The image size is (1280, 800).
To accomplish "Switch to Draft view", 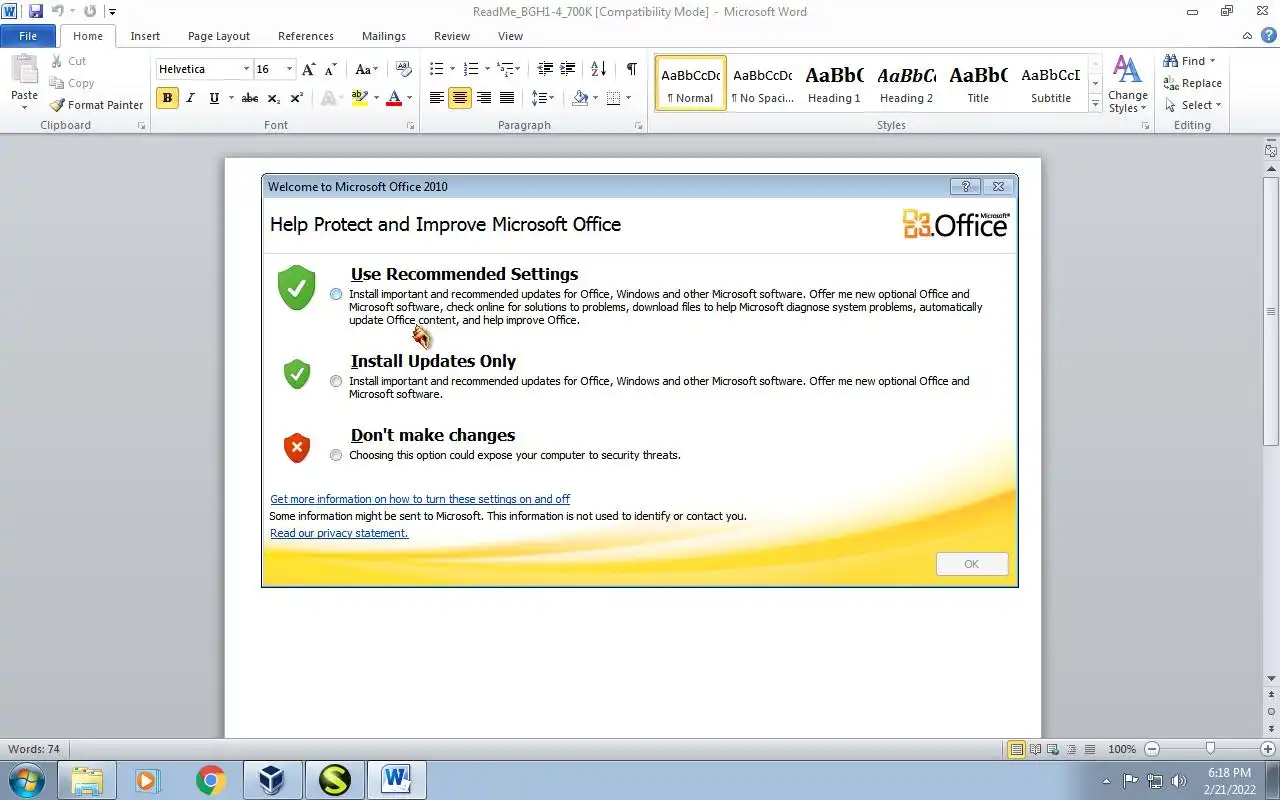I will (1089, 749).
